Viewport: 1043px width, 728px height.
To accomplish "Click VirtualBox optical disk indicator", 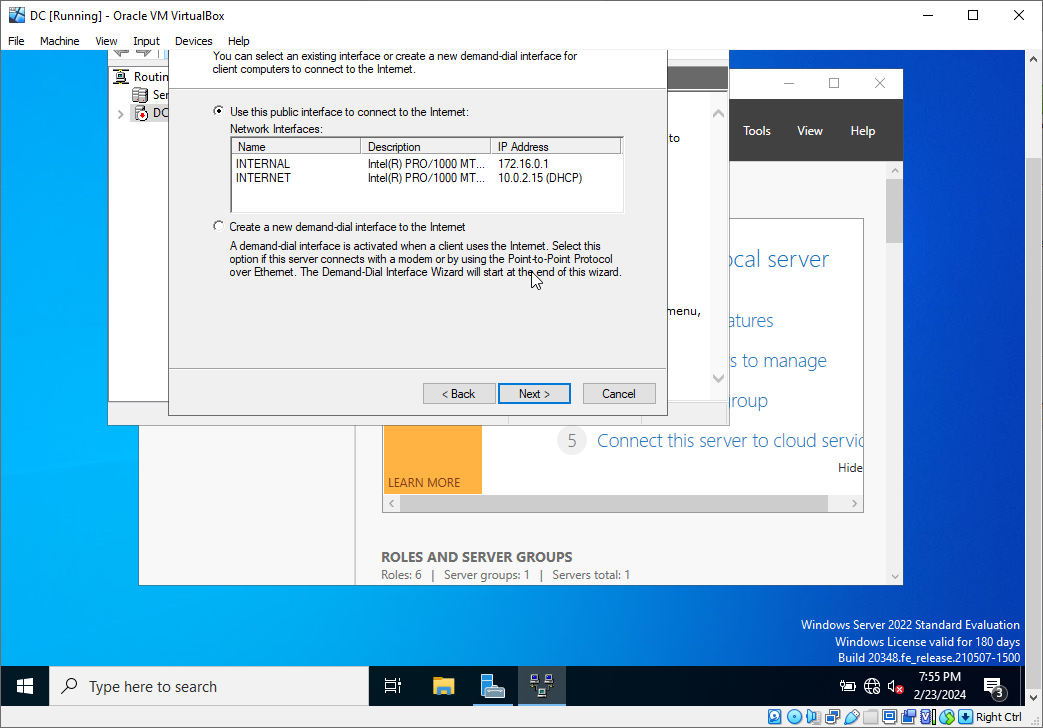I will click(x=794, y=717).
